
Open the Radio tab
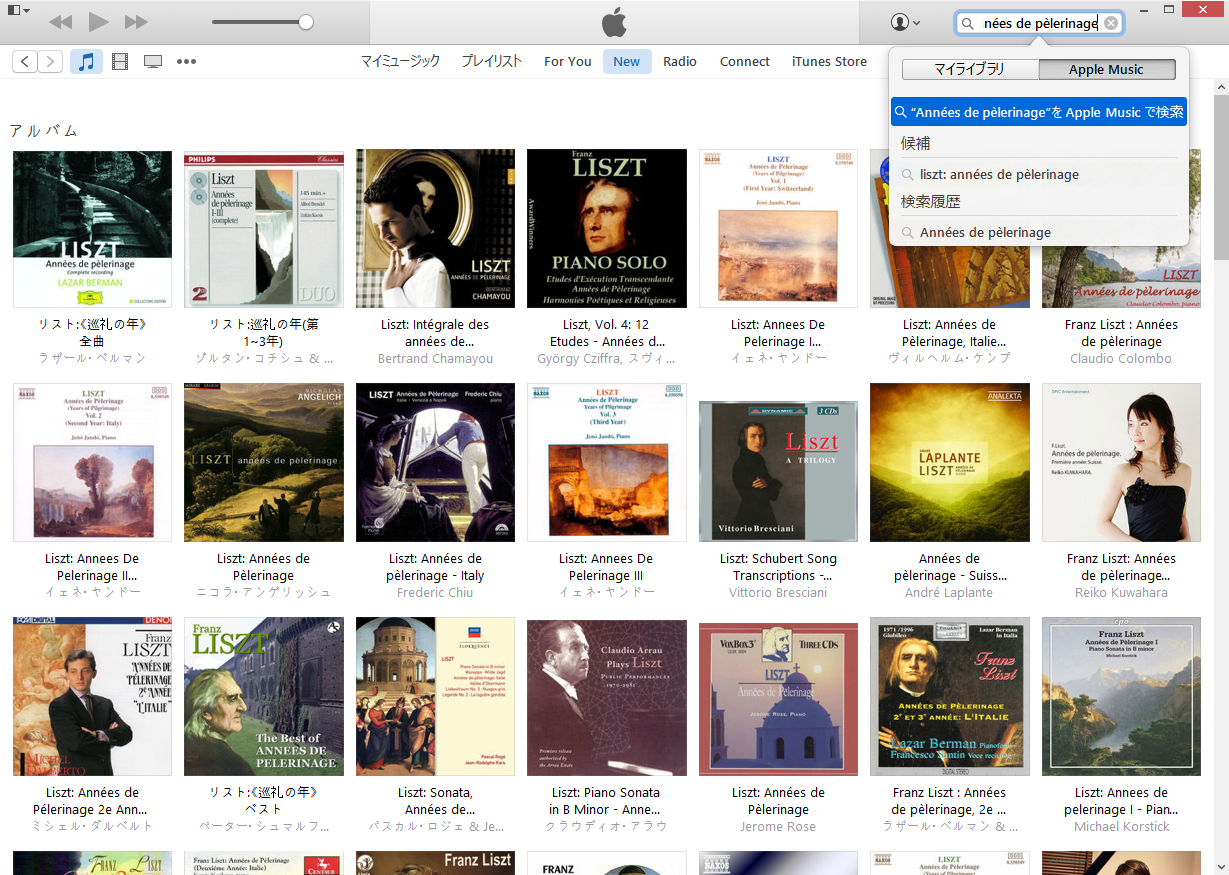[x=680, y=61]
